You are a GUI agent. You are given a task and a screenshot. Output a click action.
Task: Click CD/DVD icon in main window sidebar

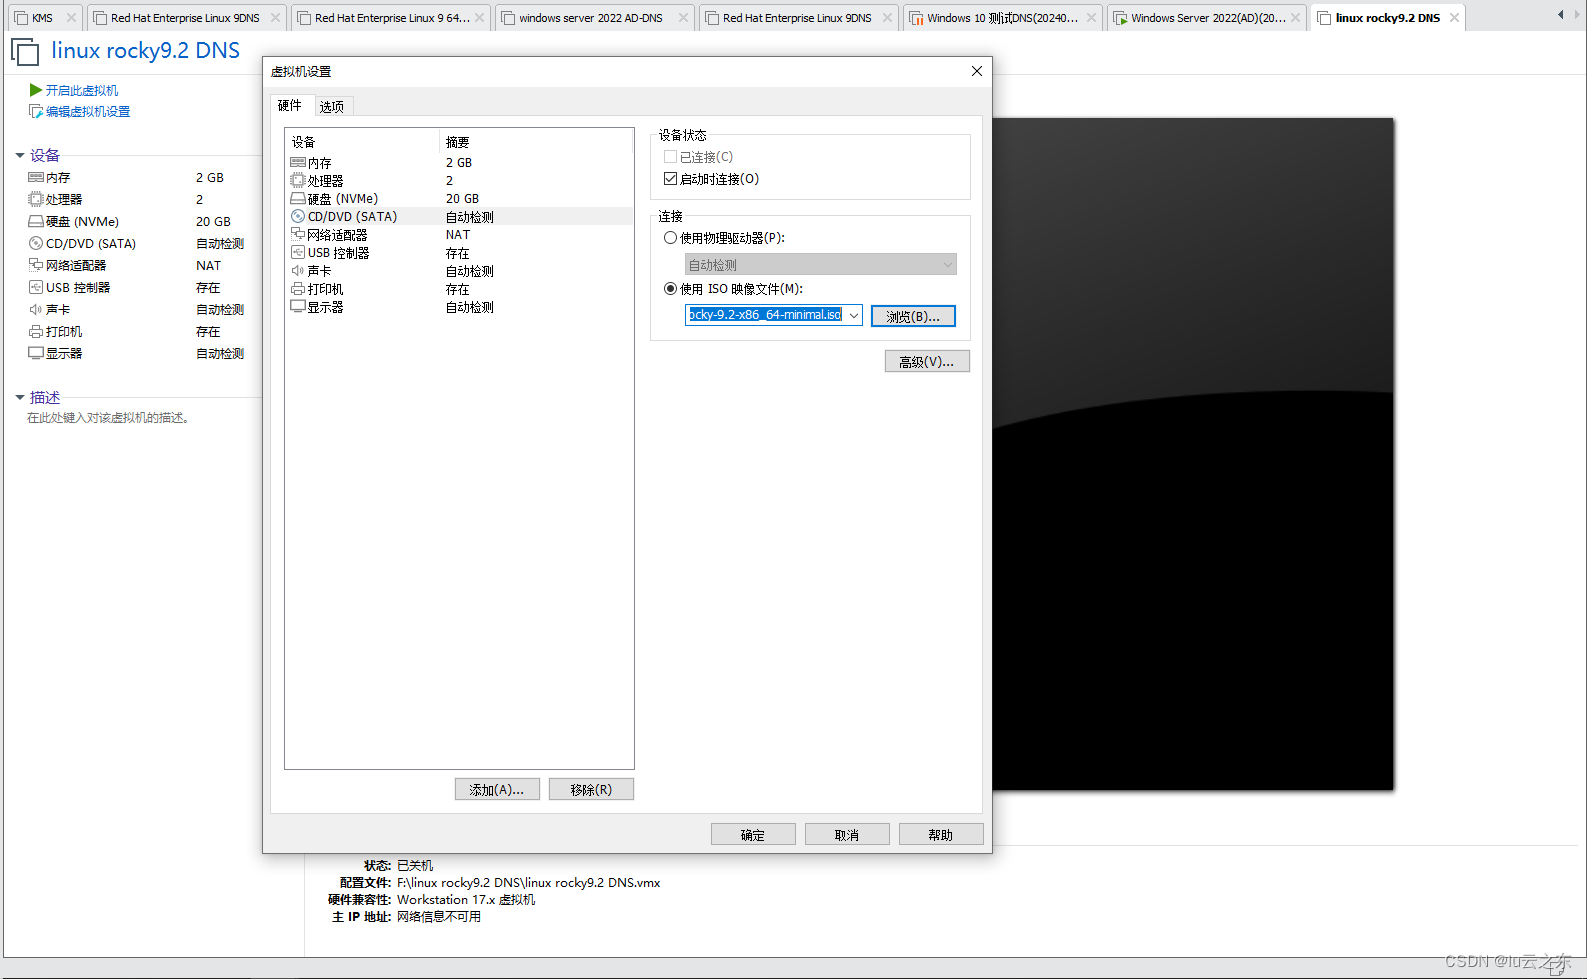click(36, 243)
